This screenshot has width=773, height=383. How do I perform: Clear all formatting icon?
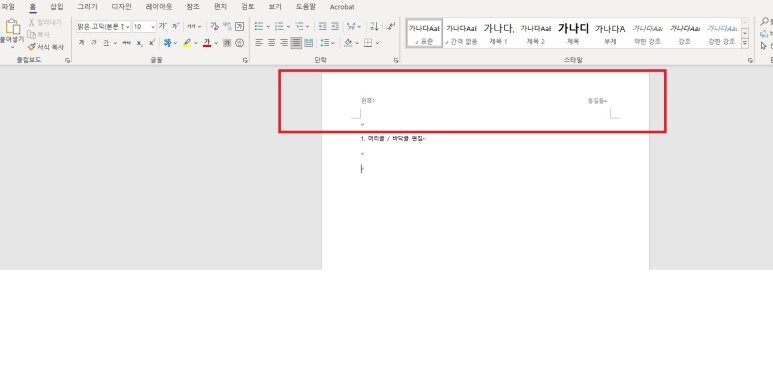(x=214, y=26)
